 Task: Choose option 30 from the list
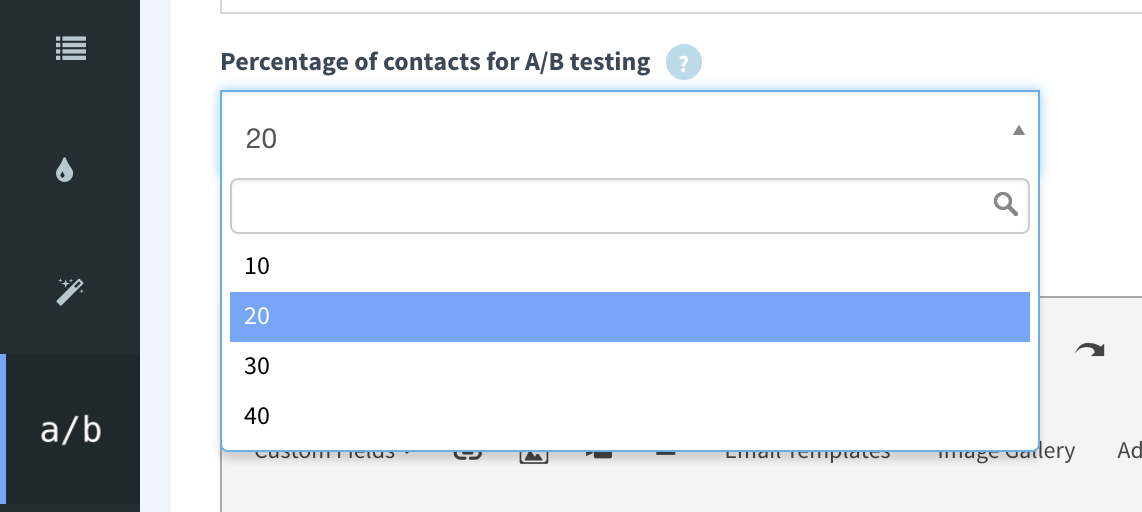point(630,366)
